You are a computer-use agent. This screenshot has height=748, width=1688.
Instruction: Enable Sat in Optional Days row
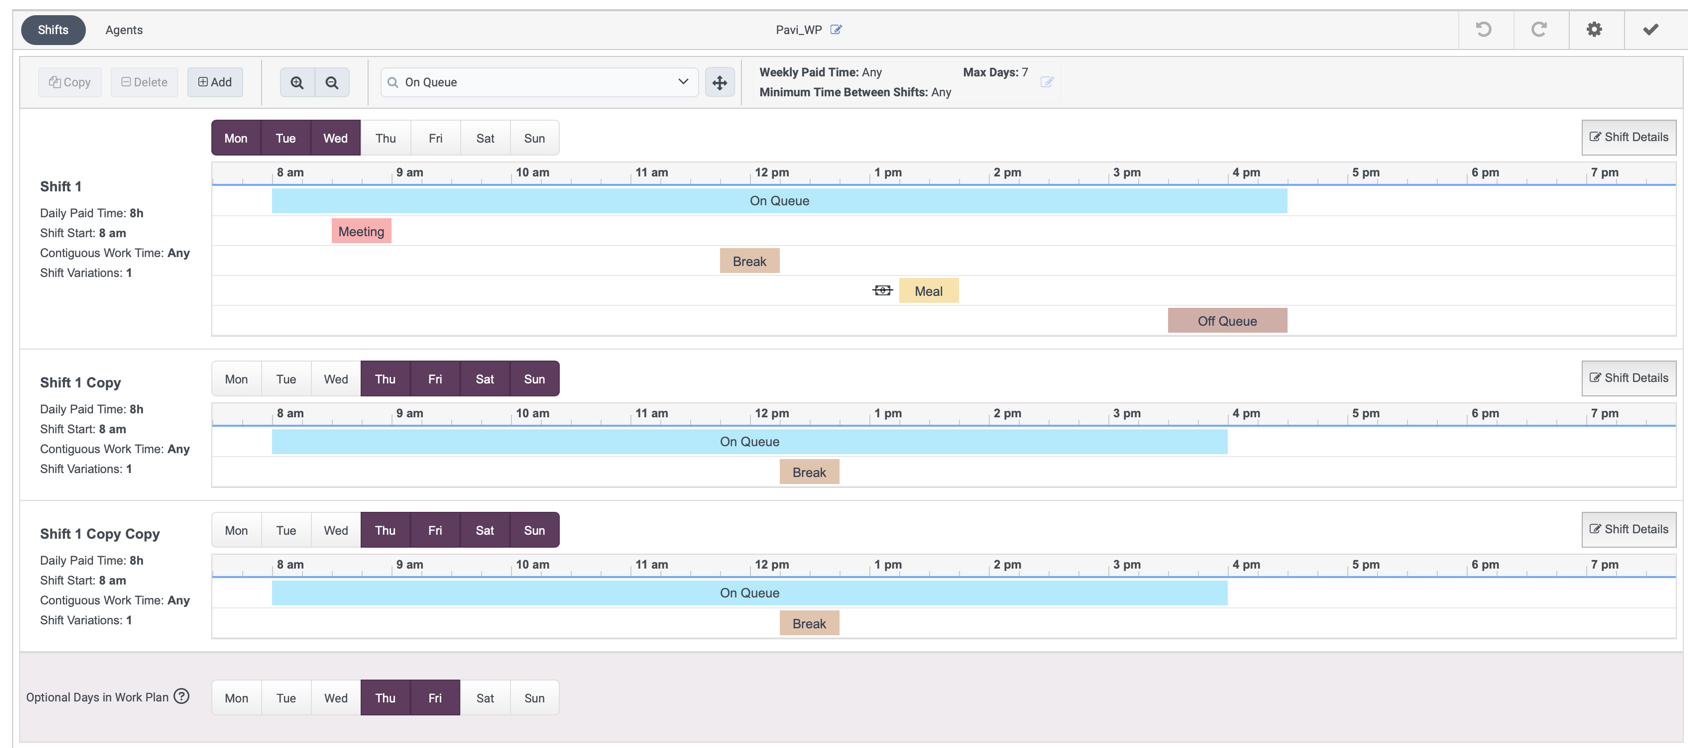485,698
